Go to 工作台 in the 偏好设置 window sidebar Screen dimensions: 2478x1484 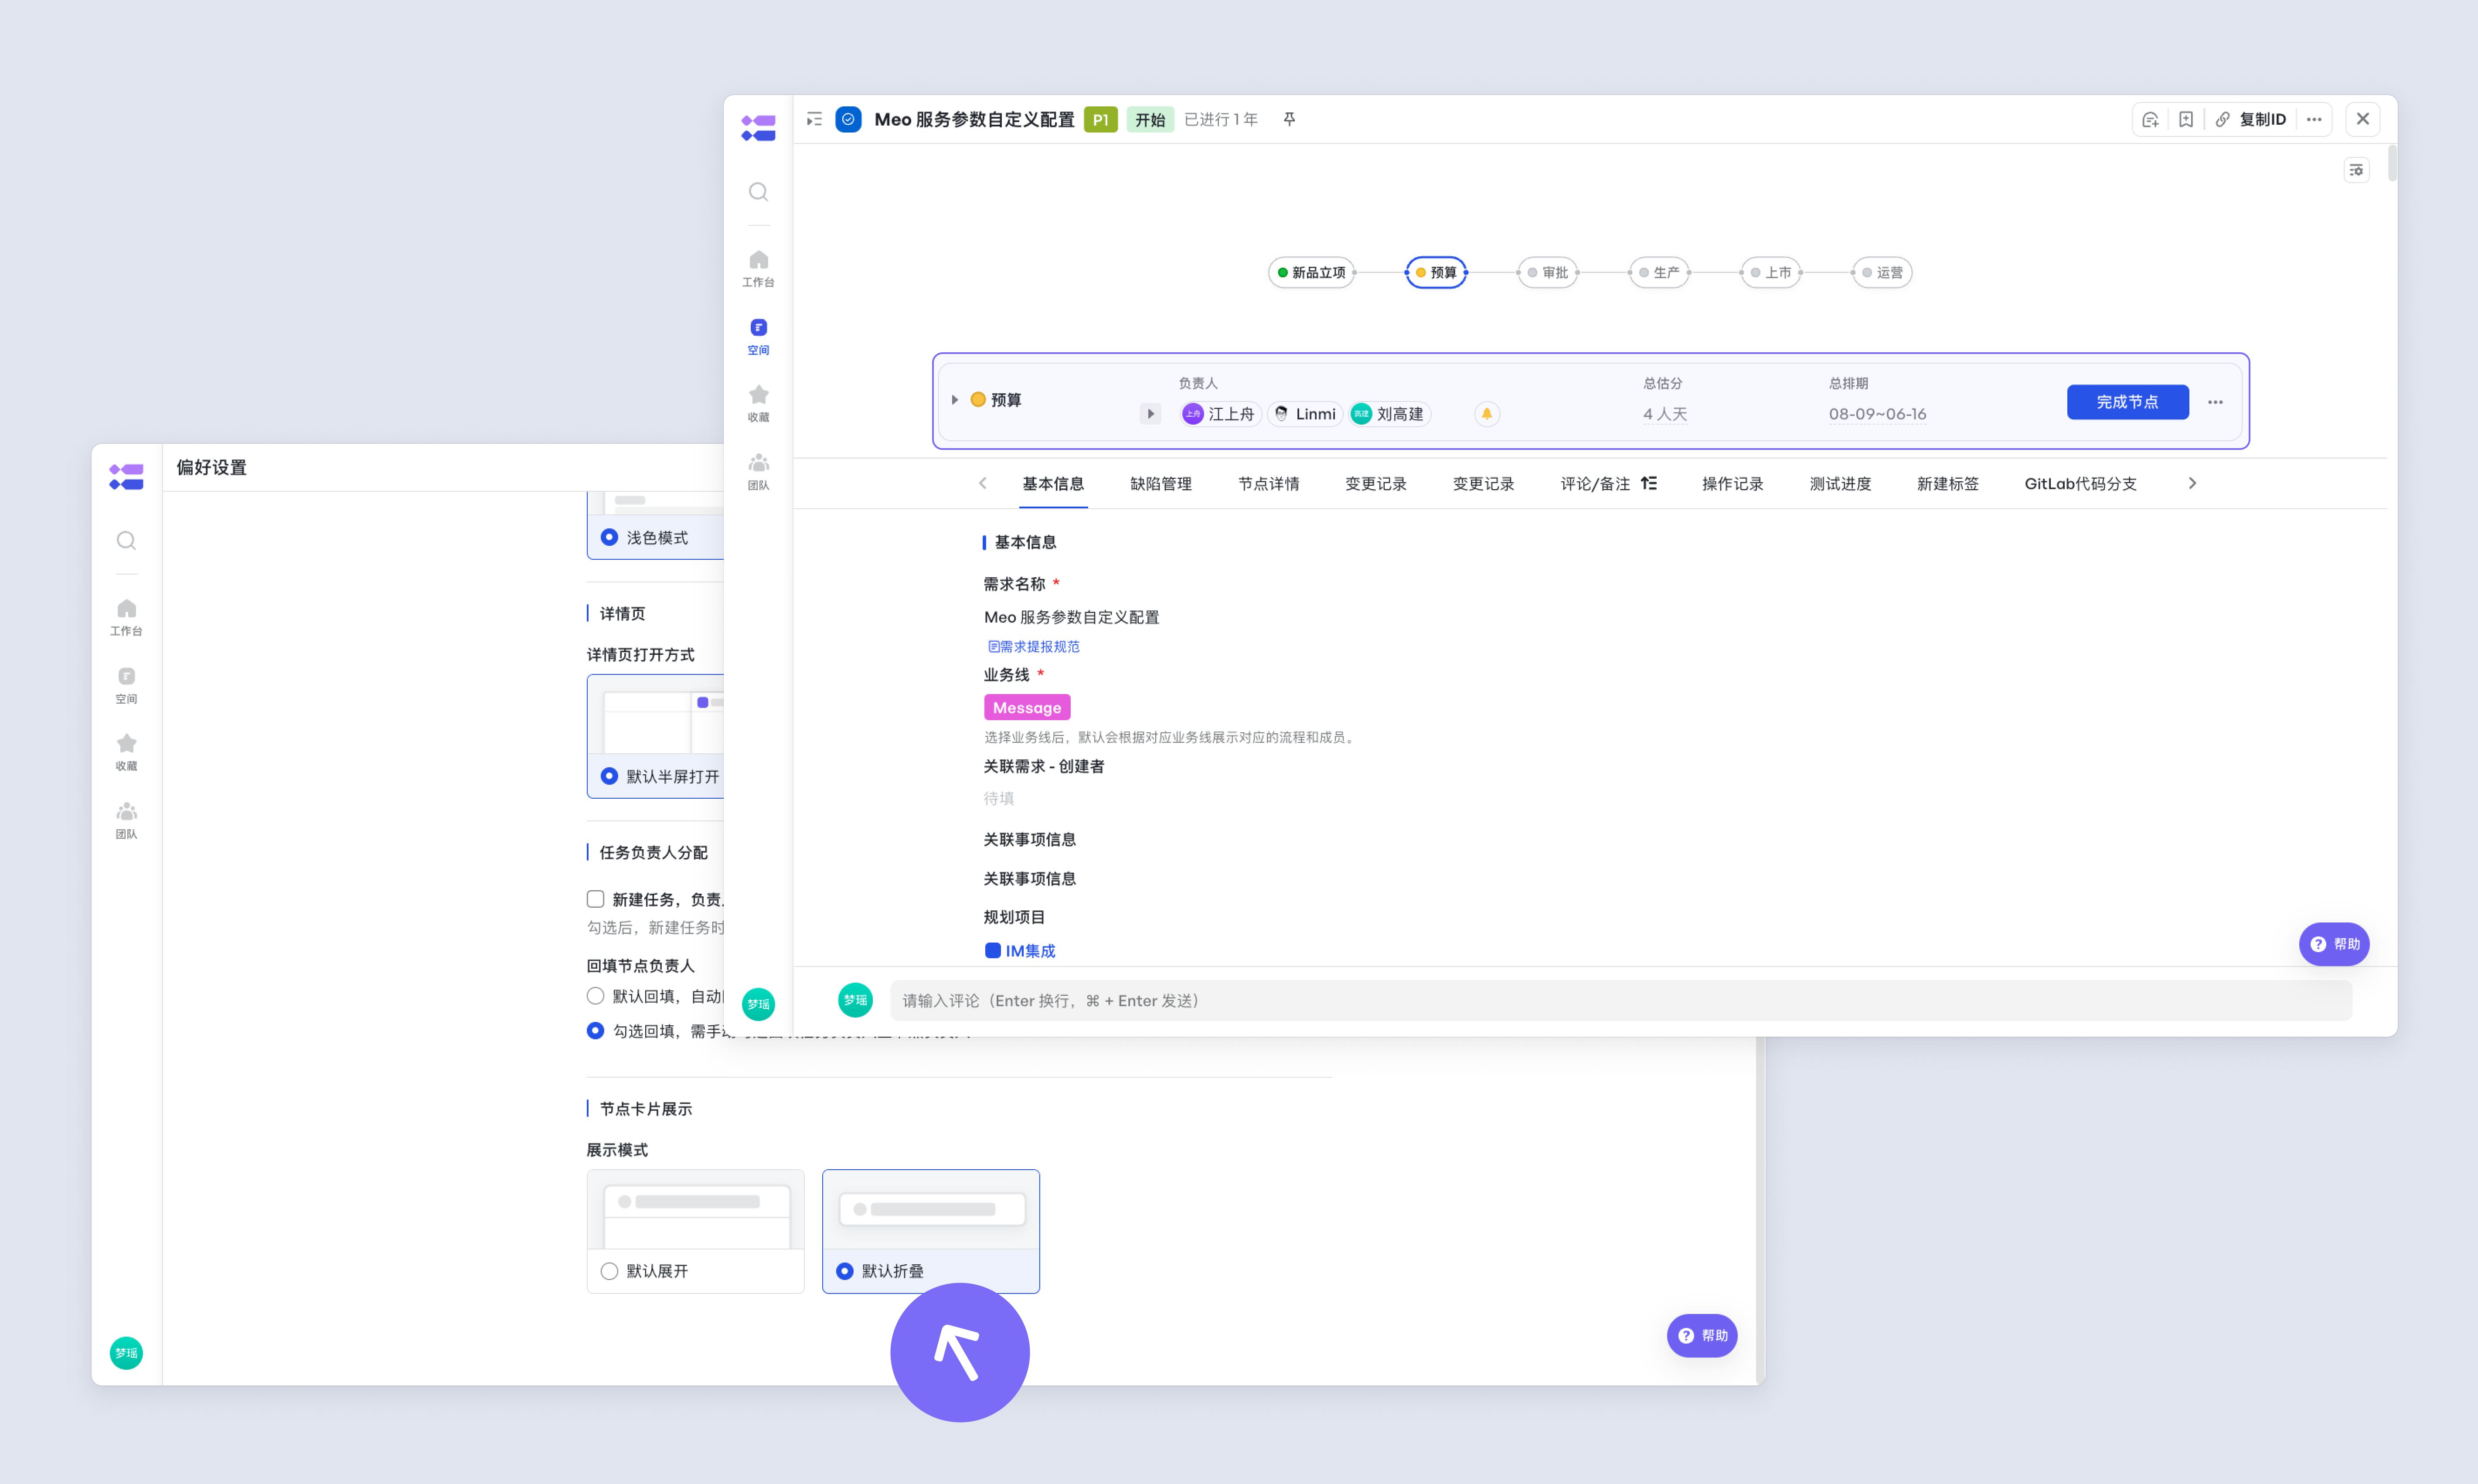tap(126, 617)
